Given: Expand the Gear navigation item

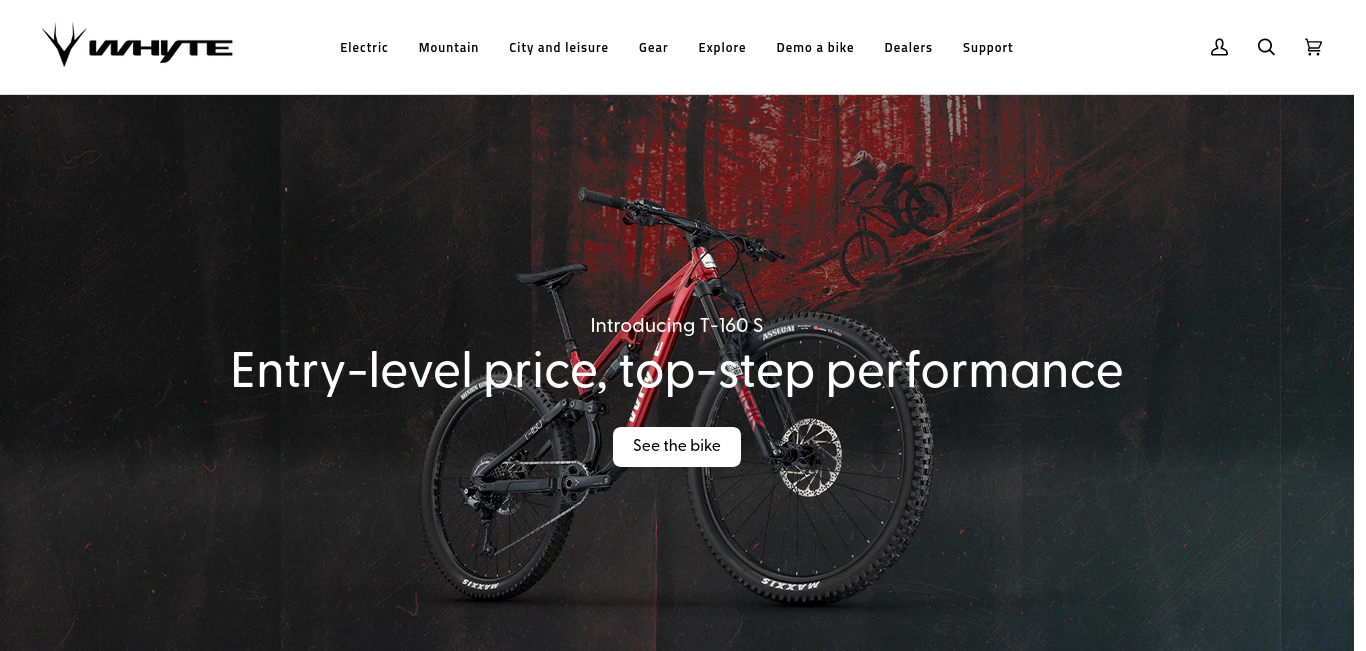Looking at the screenshot, I should click(x=653, y=48).
